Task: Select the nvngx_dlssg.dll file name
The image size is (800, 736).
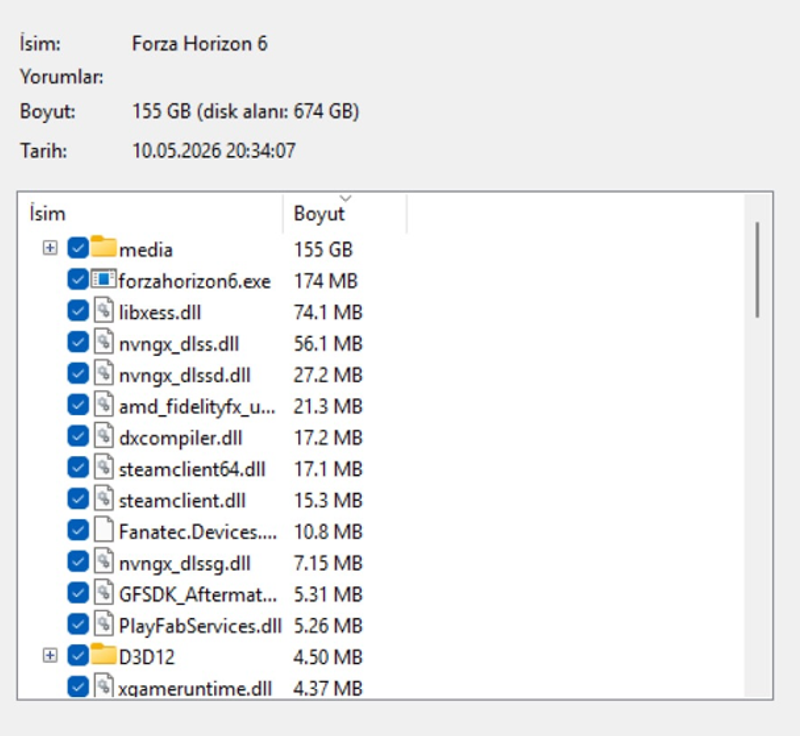Action: 184,564
